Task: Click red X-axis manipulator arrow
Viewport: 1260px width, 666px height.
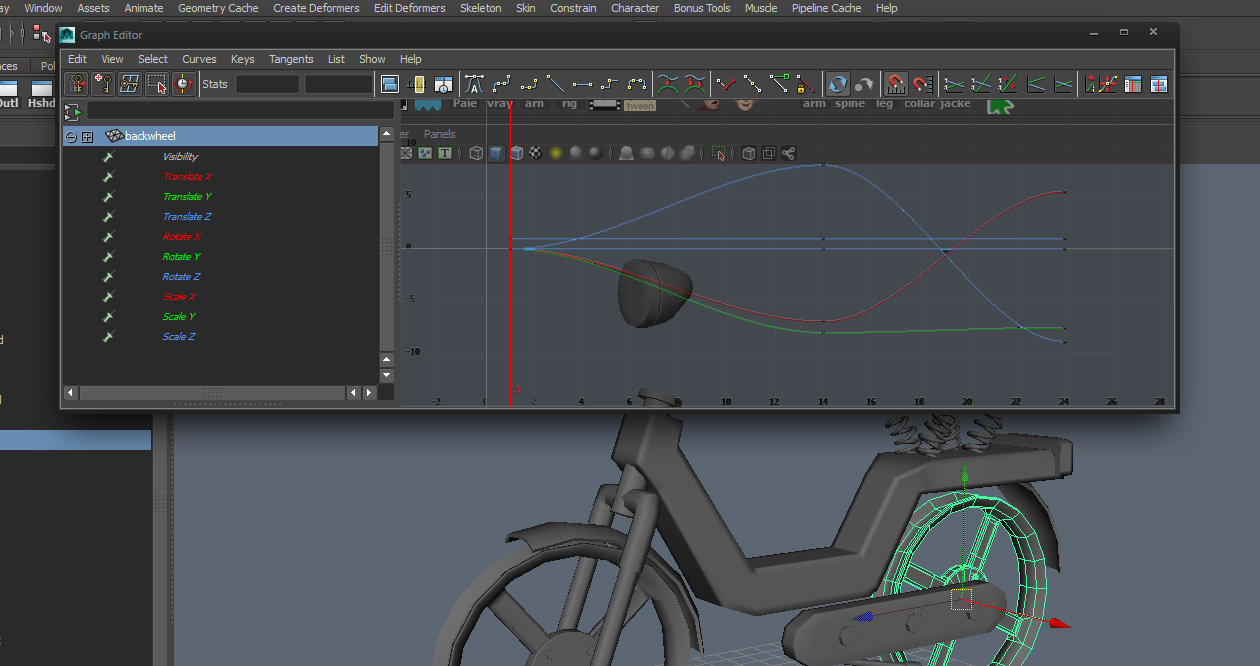Action: pyautogui.click(x=1059, y=623)
